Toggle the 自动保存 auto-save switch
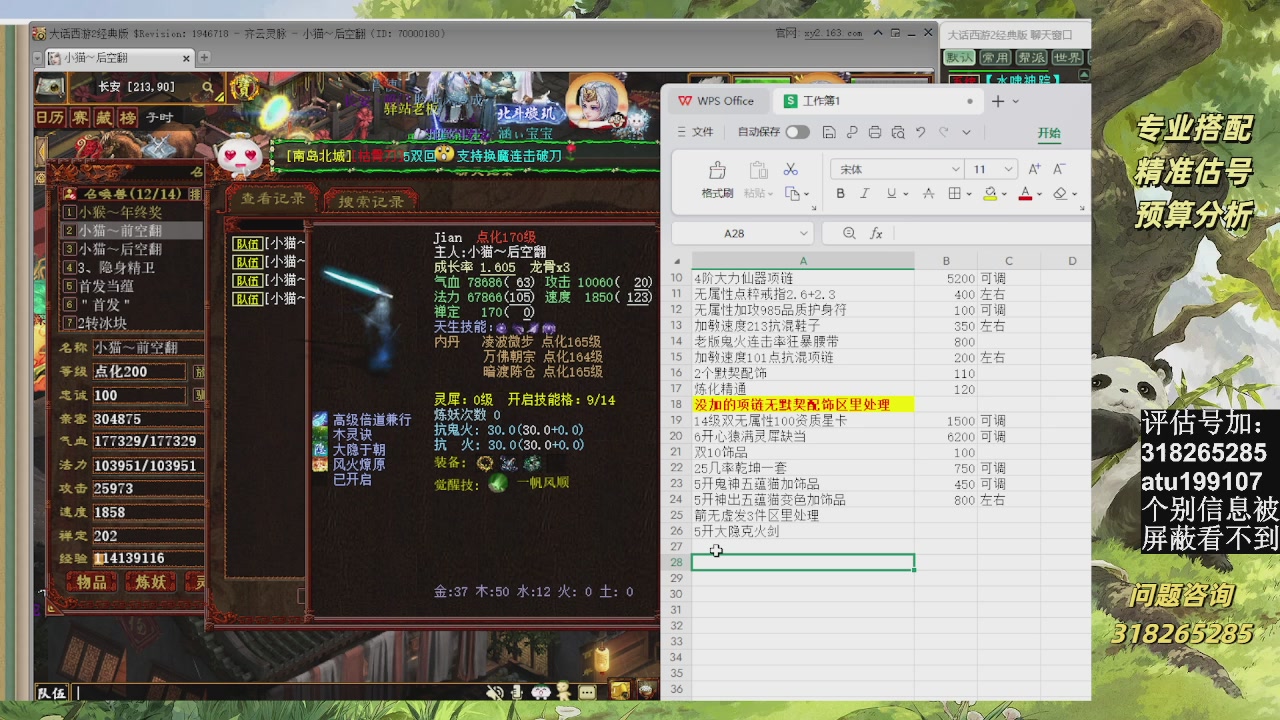This screenshot has height=720, width=1280. coord(797,132)
